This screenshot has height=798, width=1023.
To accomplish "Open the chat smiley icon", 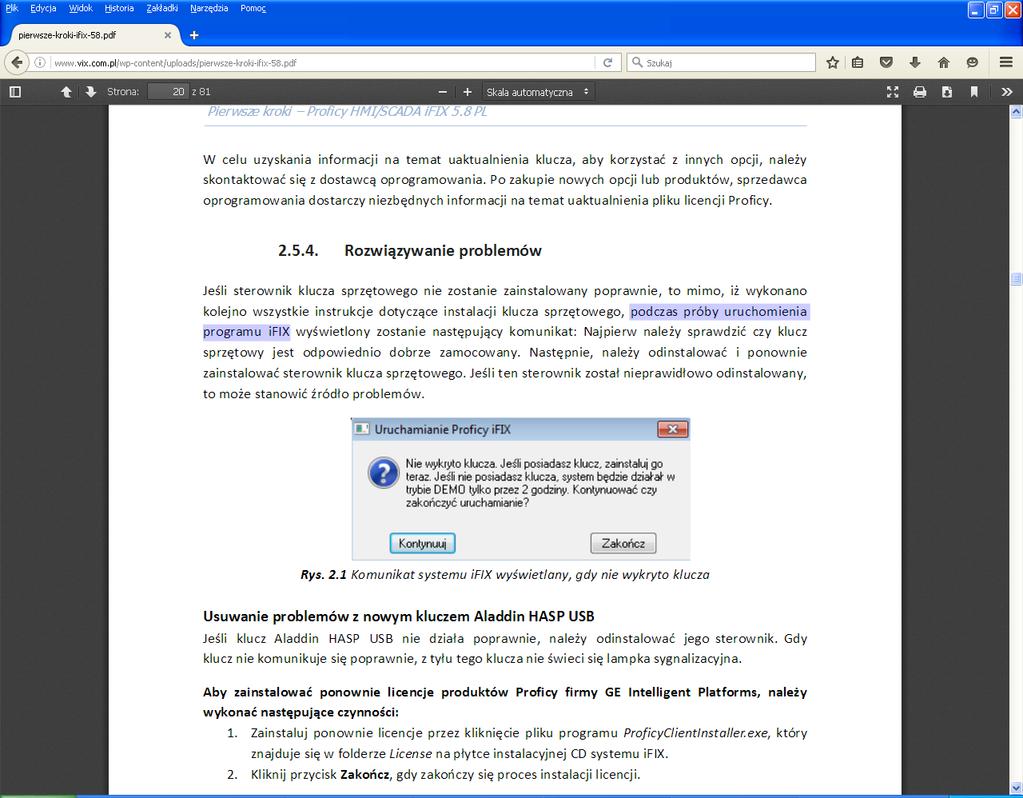I will (972, 63).
